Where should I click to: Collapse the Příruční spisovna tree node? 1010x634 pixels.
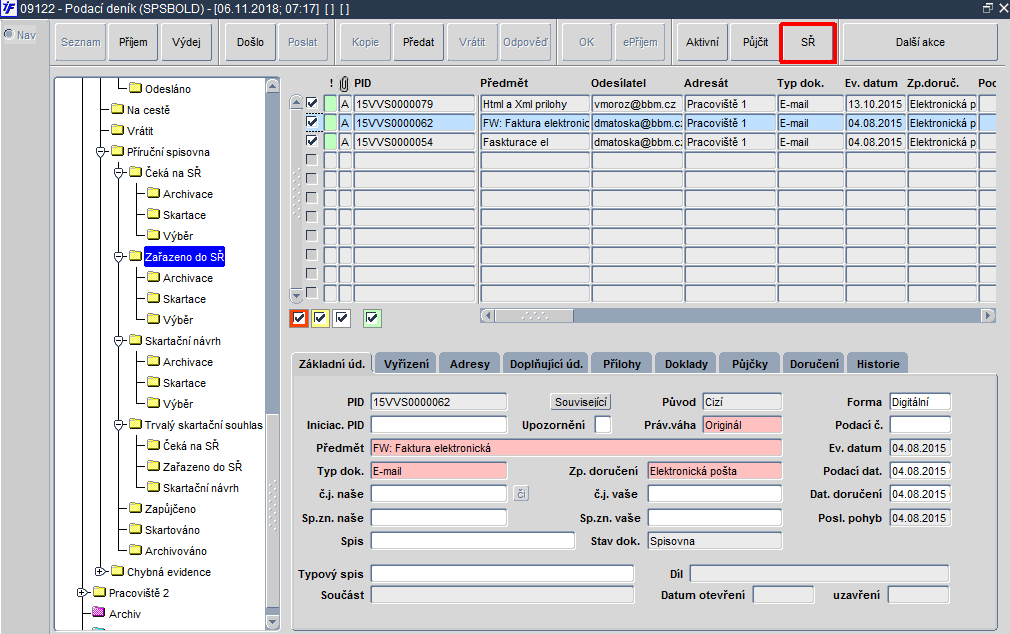click(x=100, y=152)
